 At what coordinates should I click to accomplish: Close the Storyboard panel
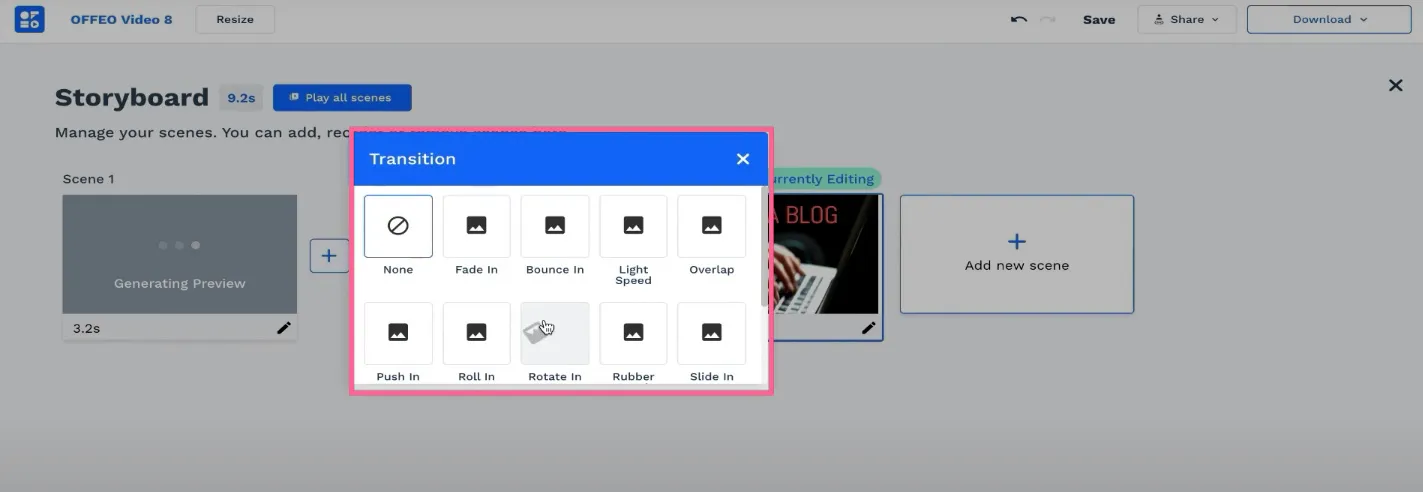pos(1396,85)
